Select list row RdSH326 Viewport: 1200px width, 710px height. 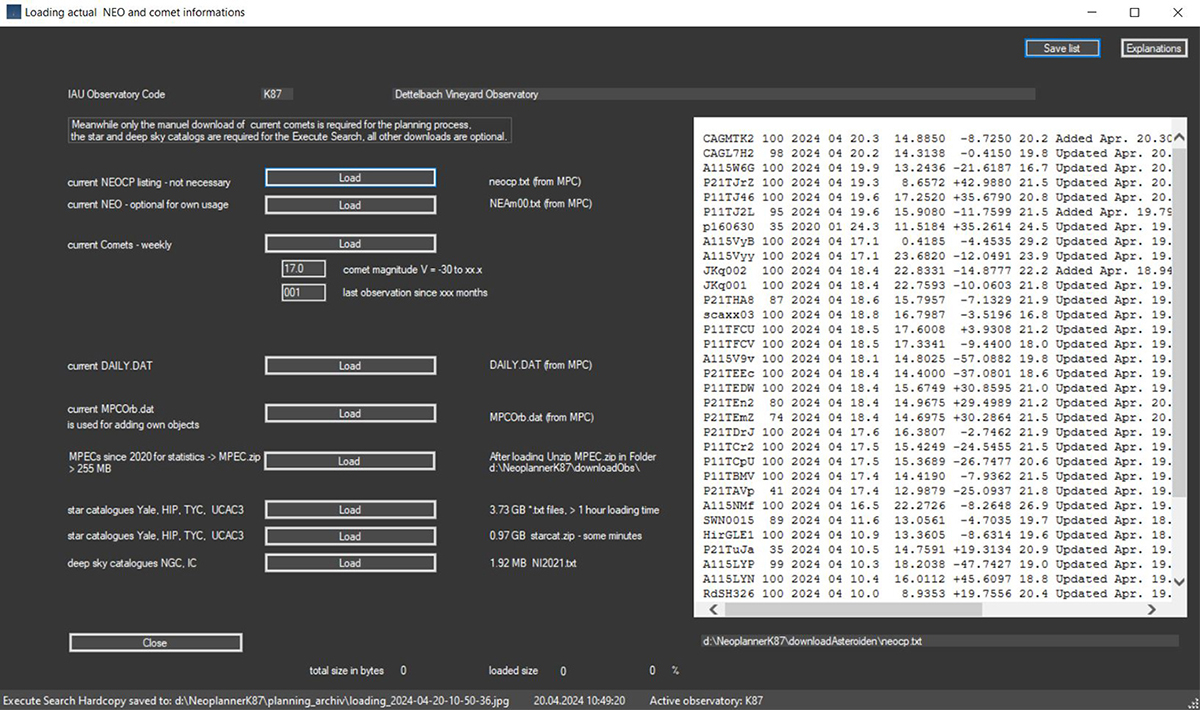tap(938, 592)
